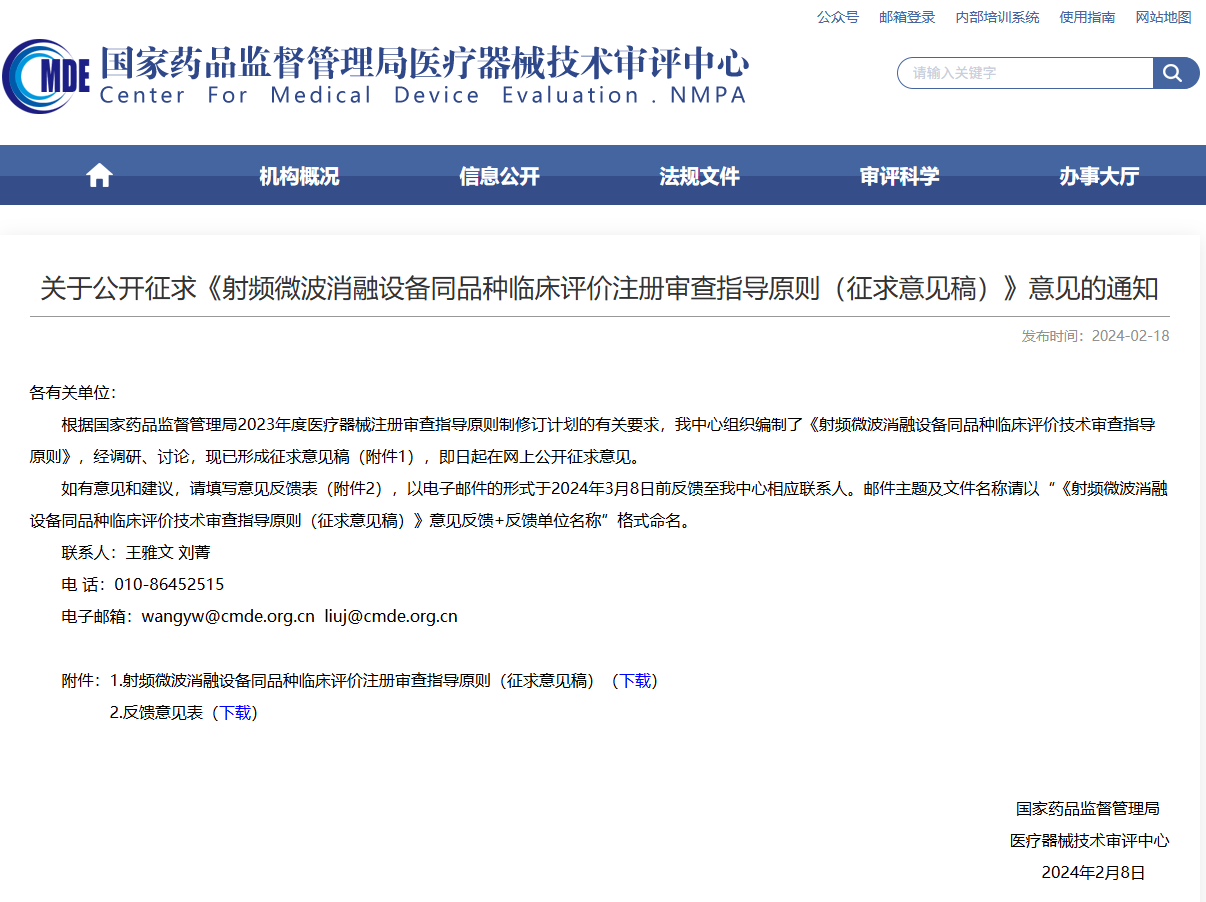Click the CMDE logo emblem
Screen dimensions: 1206x902
[47, 75]
